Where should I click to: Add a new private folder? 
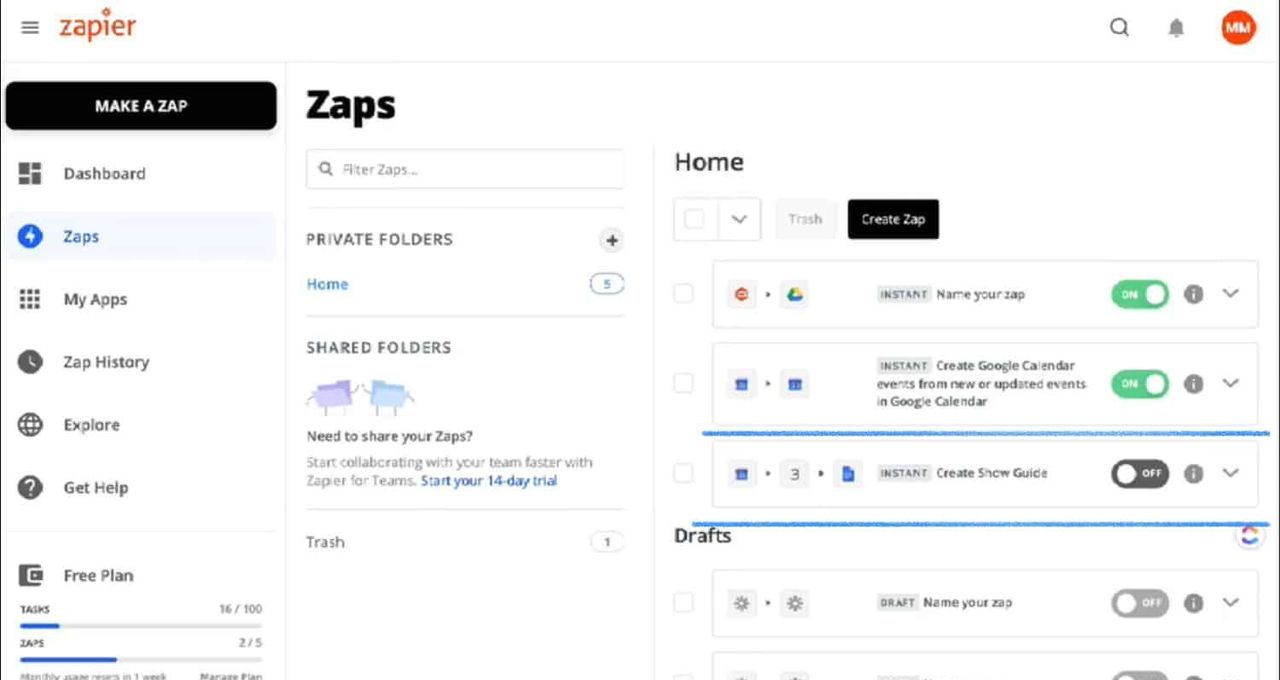[611, 240]
